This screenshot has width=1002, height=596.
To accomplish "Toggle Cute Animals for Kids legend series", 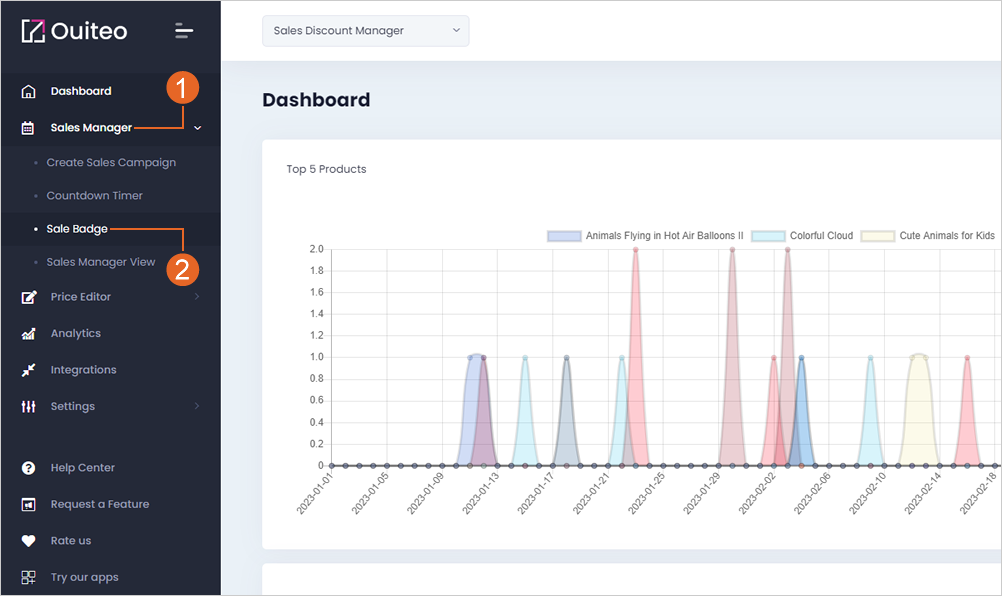I will pyautogui.click(x=928, y=236).
